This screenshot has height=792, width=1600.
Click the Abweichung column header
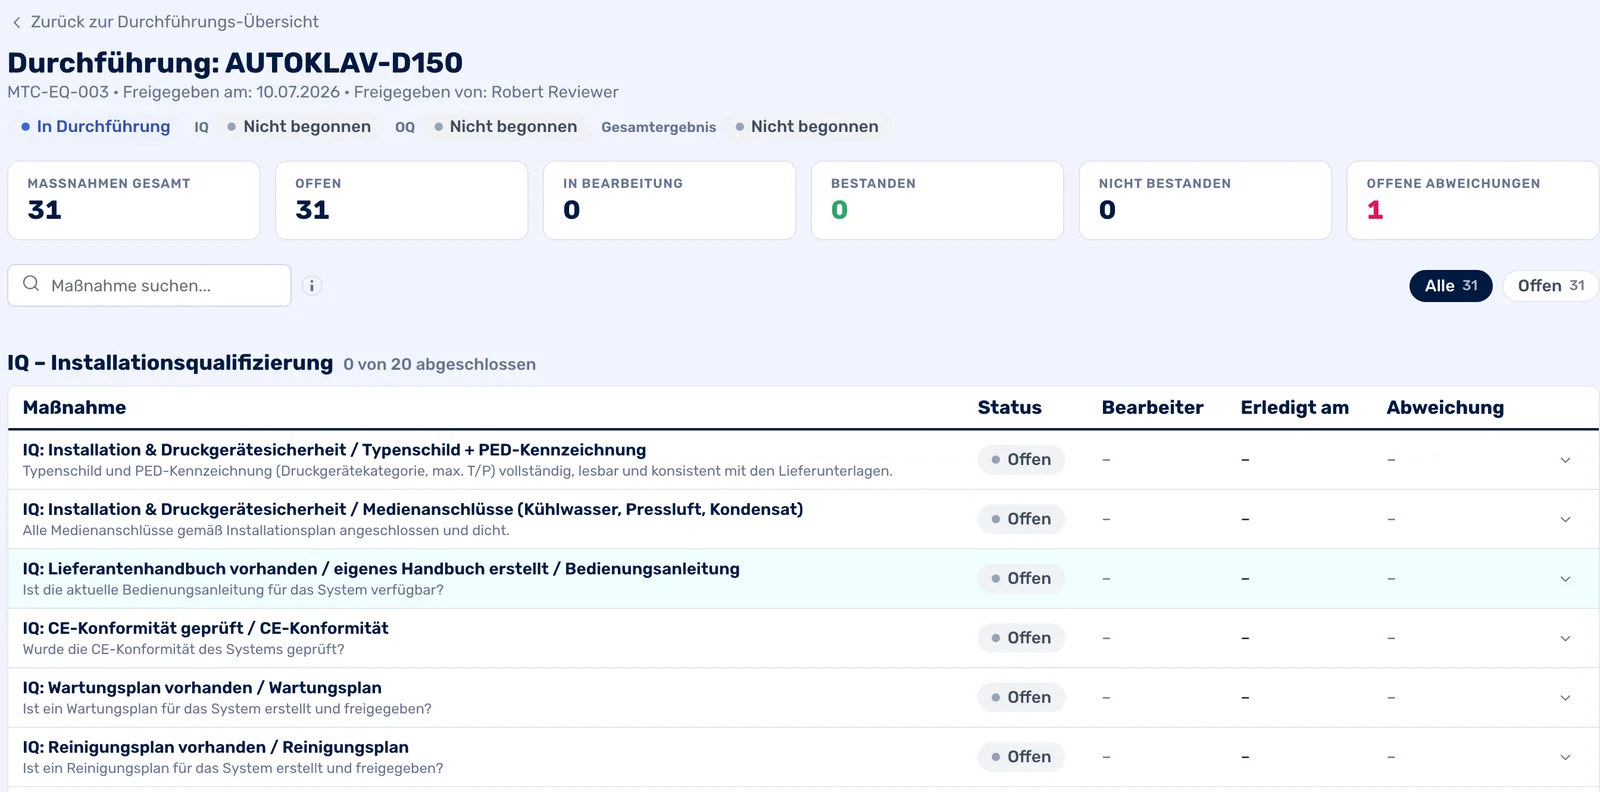tap(1445, 408)
